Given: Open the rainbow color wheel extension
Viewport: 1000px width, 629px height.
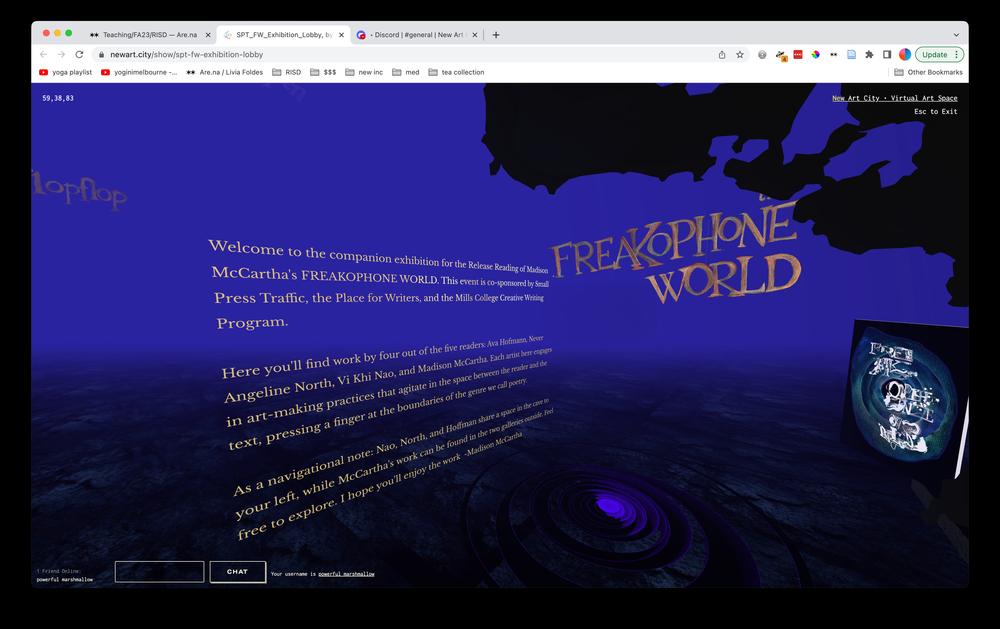Looking at the screenshot, I should 816,55.
